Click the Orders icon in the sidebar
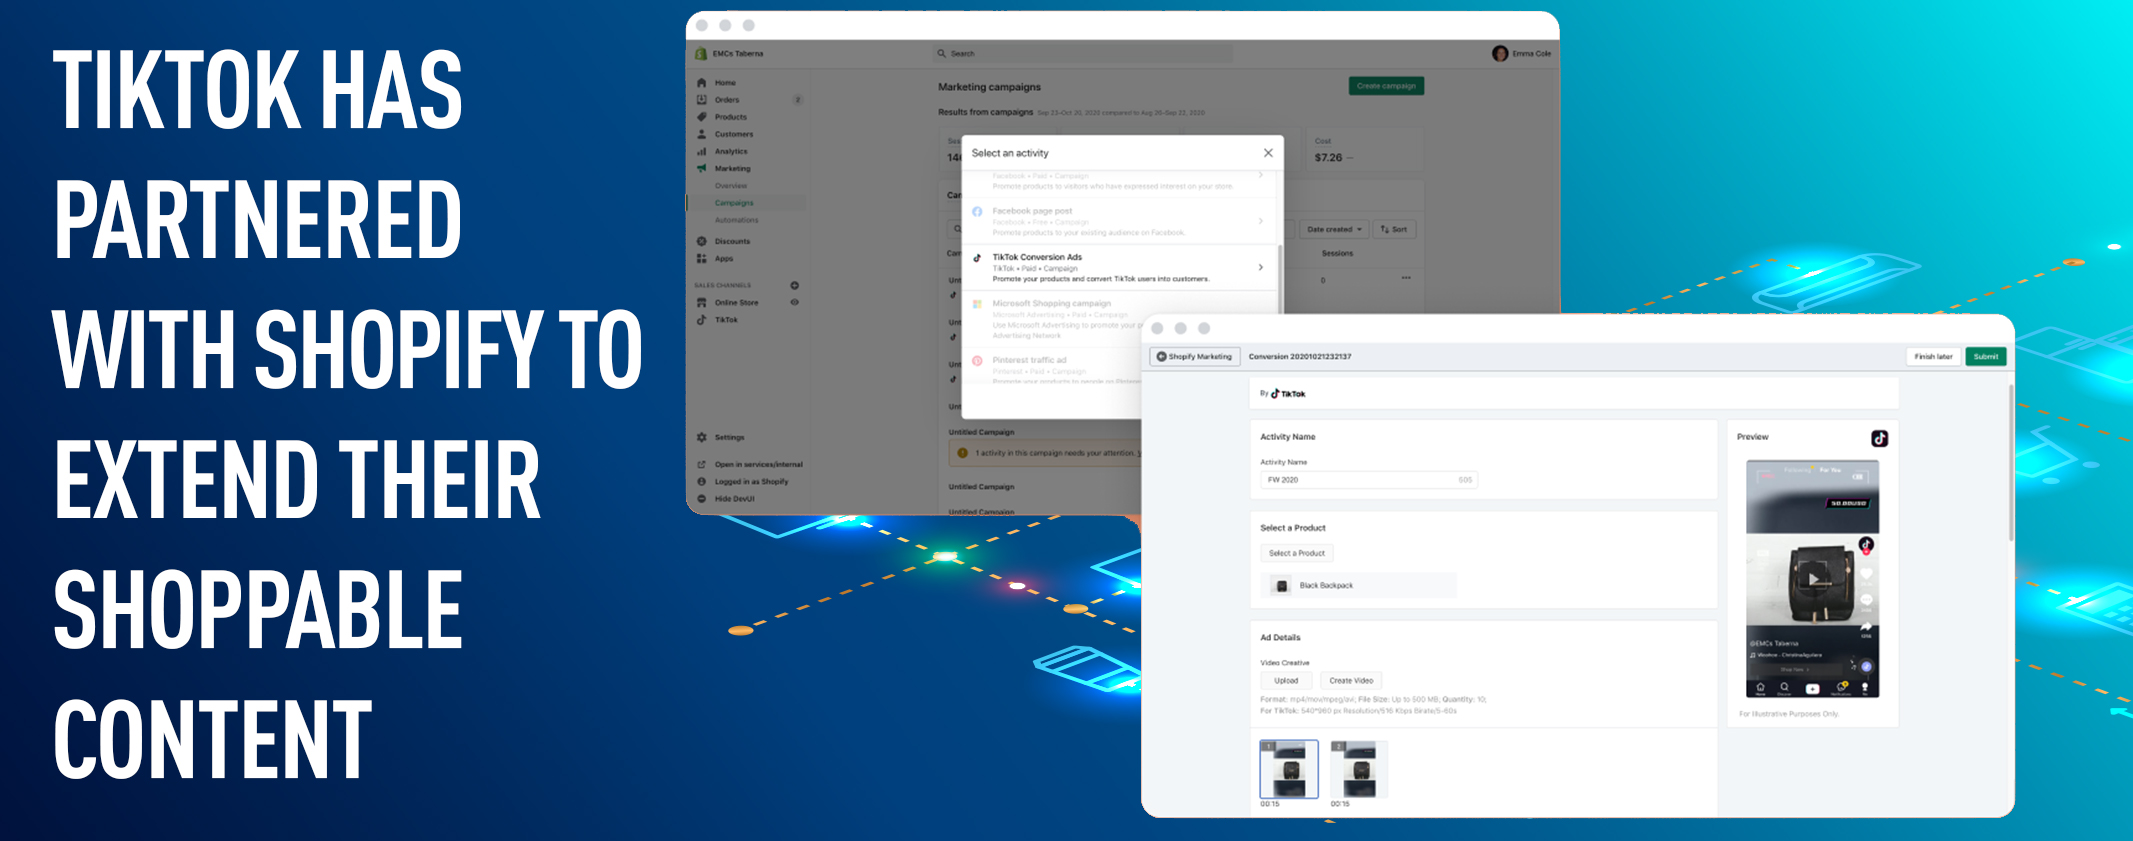This screenshot has width=2133, height=841. click(702, 100)
